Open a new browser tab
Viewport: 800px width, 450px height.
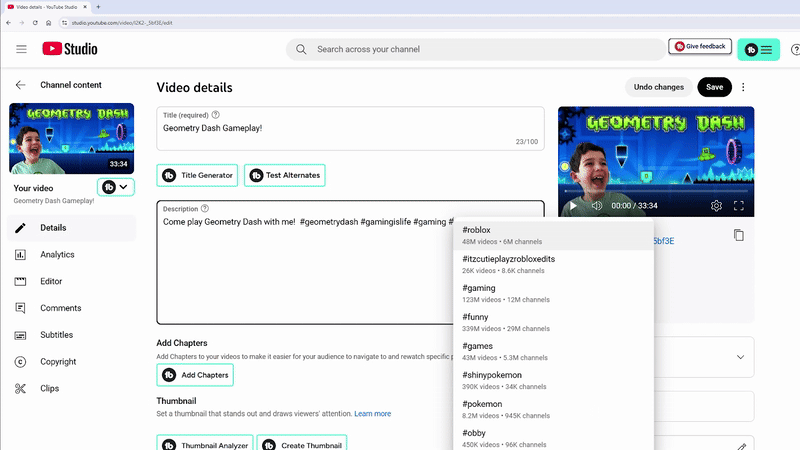pos(98,7)
